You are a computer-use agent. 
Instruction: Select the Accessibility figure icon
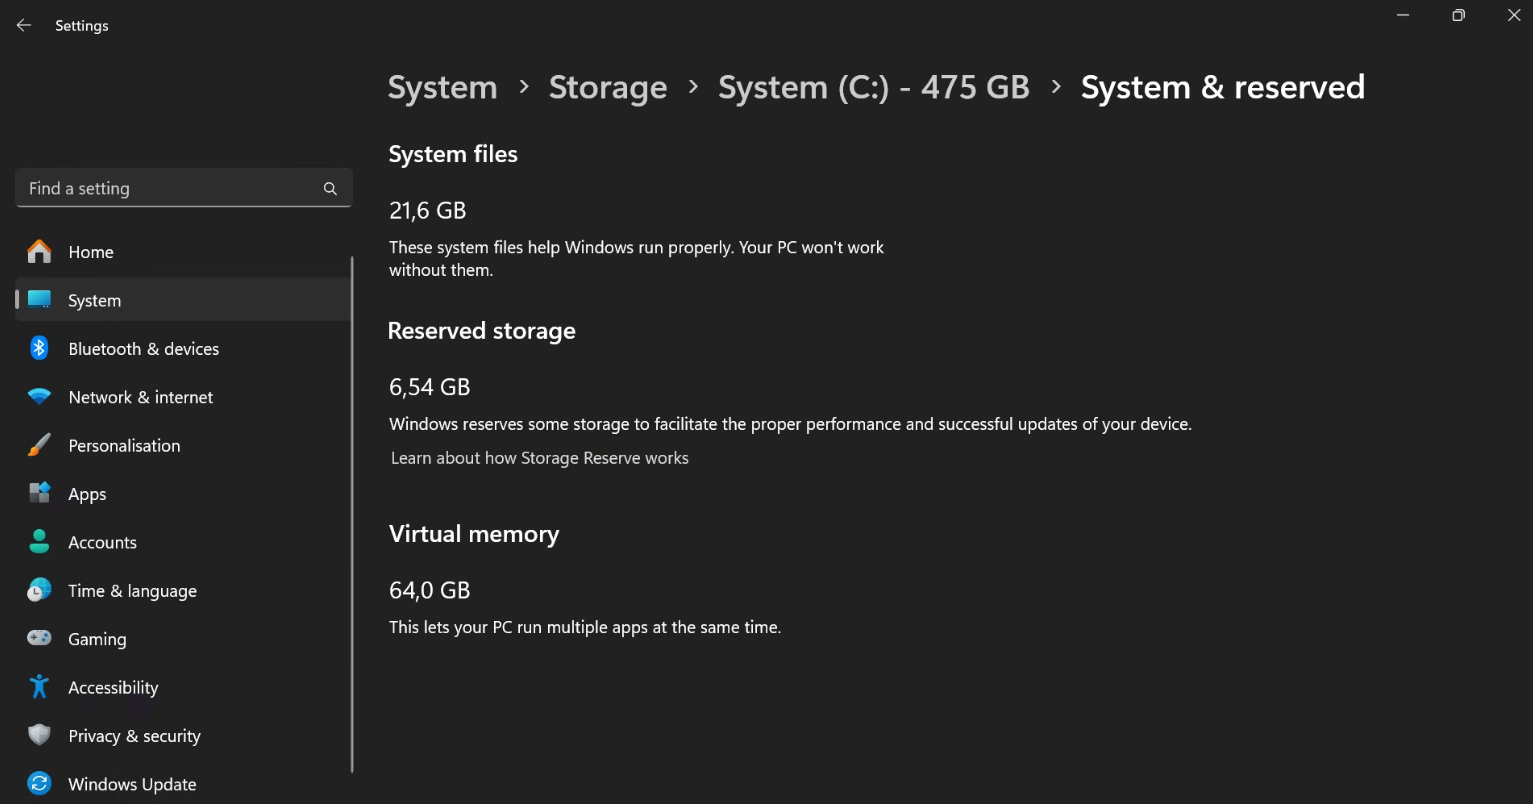pyautogui.click(x=39, y=687)
